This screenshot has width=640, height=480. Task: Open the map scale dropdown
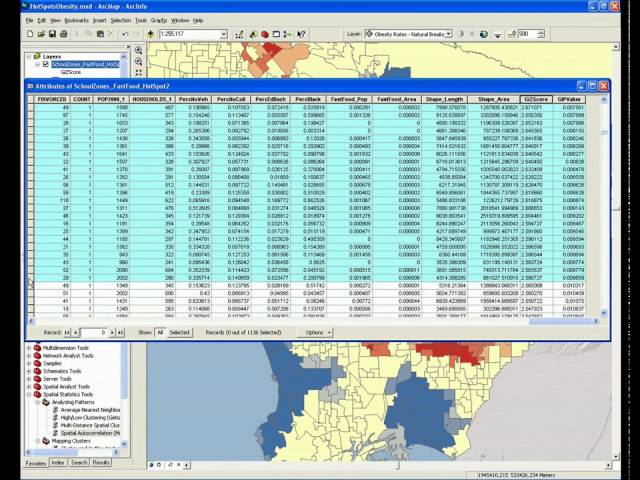click(224, 34)
